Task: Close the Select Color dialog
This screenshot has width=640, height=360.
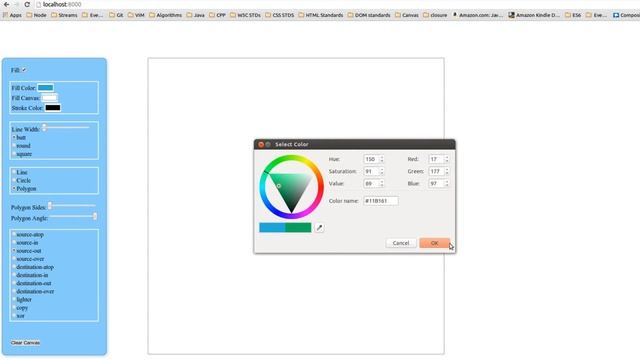Action: click(261, 144)
